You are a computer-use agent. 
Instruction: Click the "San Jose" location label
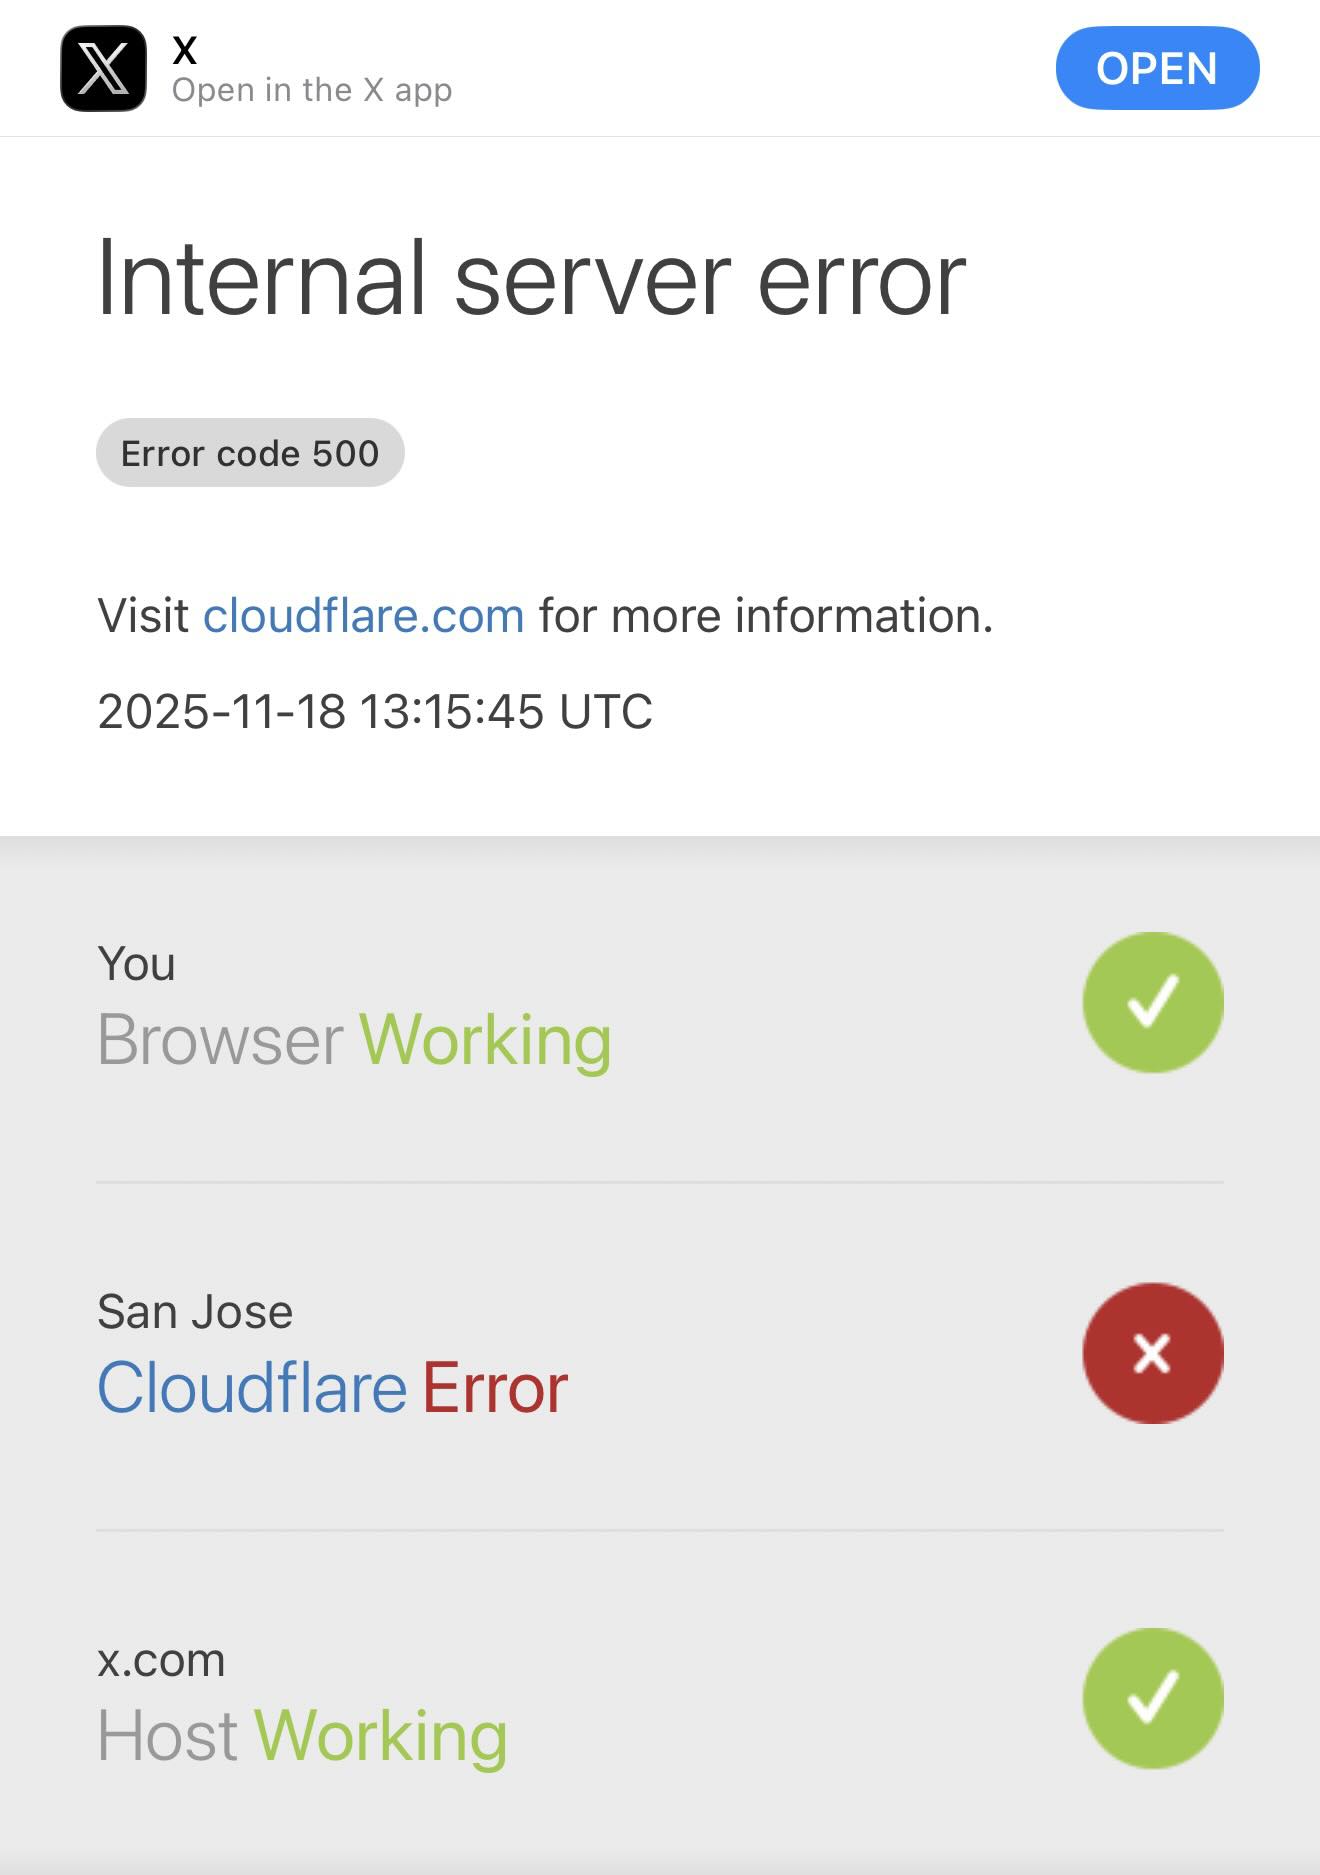click(195, 1312)
